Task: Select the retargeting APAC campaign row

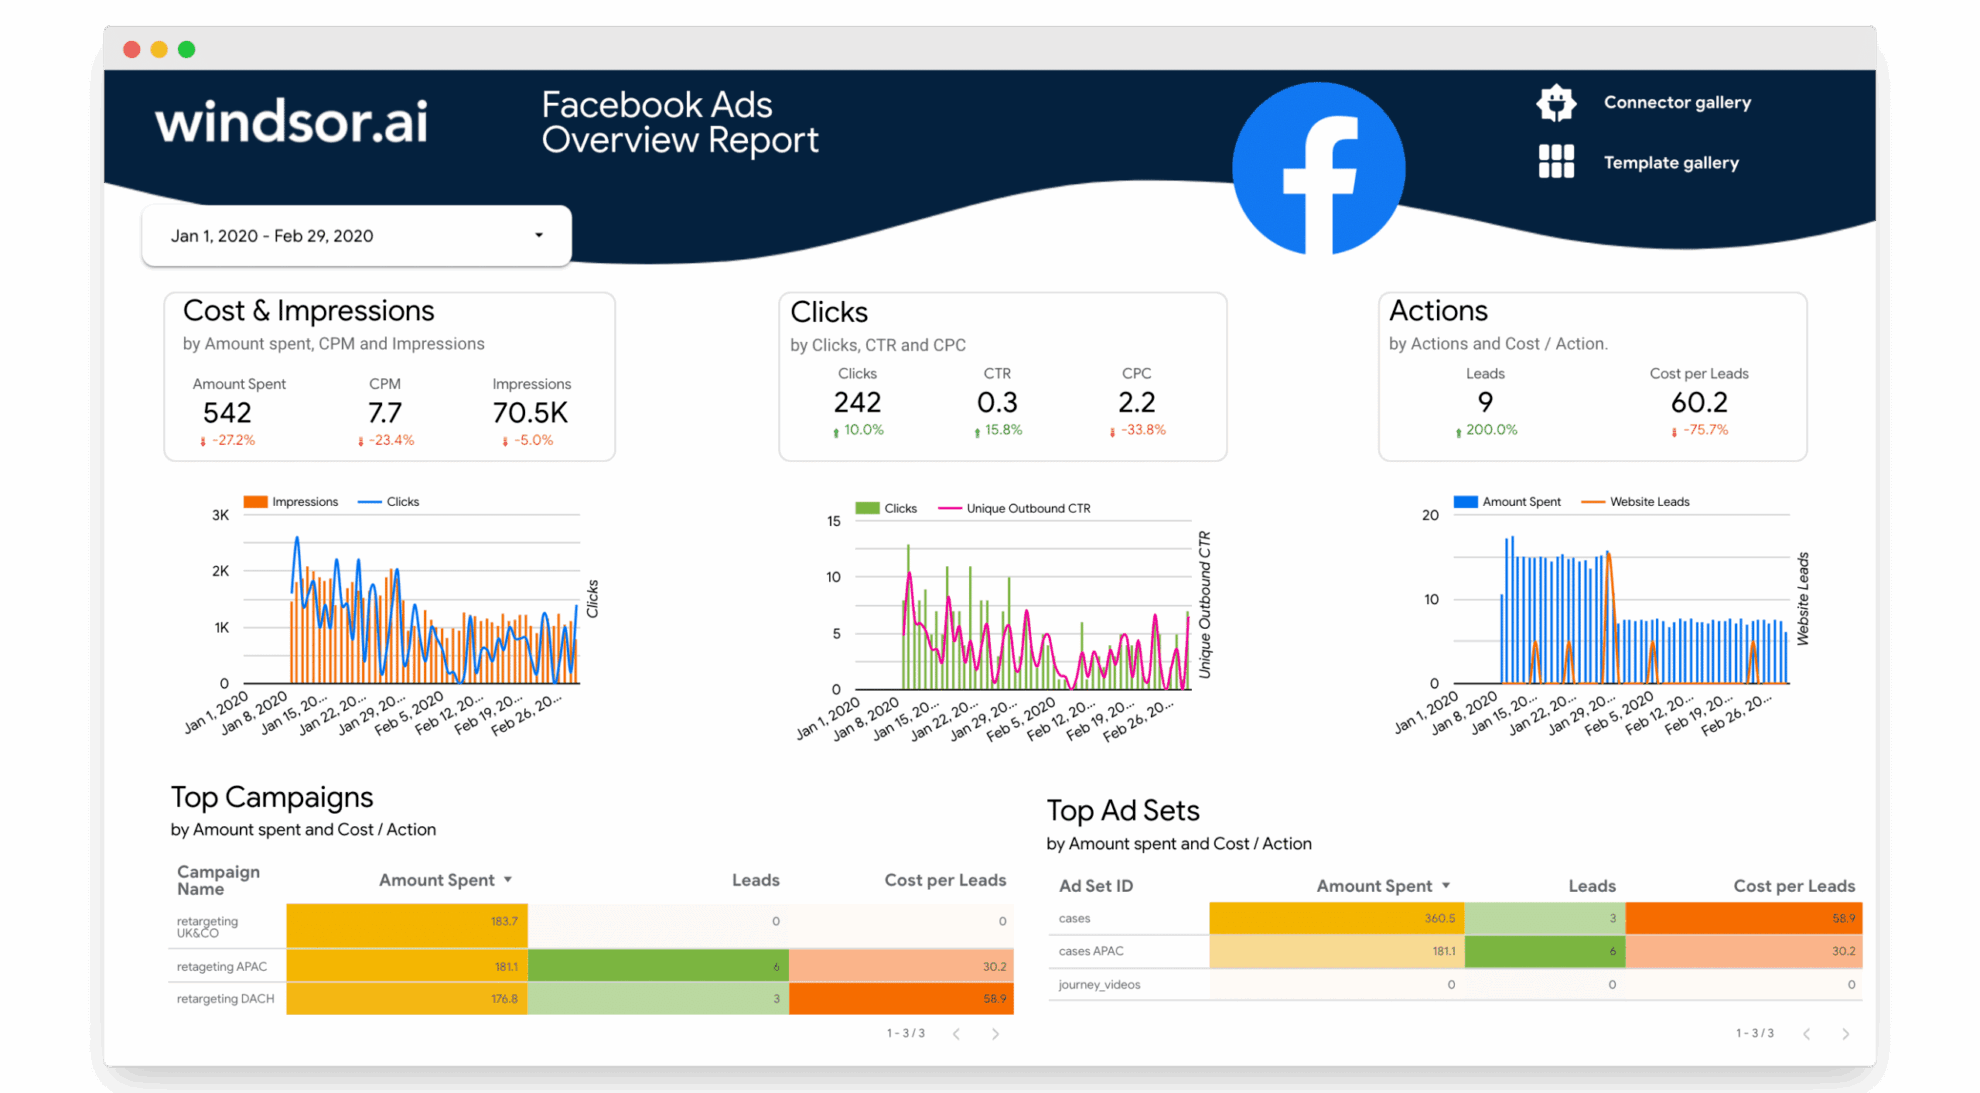Action: pos(222,967)
